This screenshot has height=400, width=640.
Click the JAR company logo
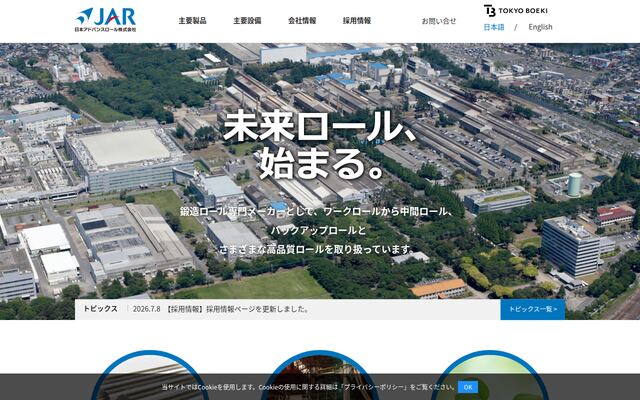click(106, 20)
